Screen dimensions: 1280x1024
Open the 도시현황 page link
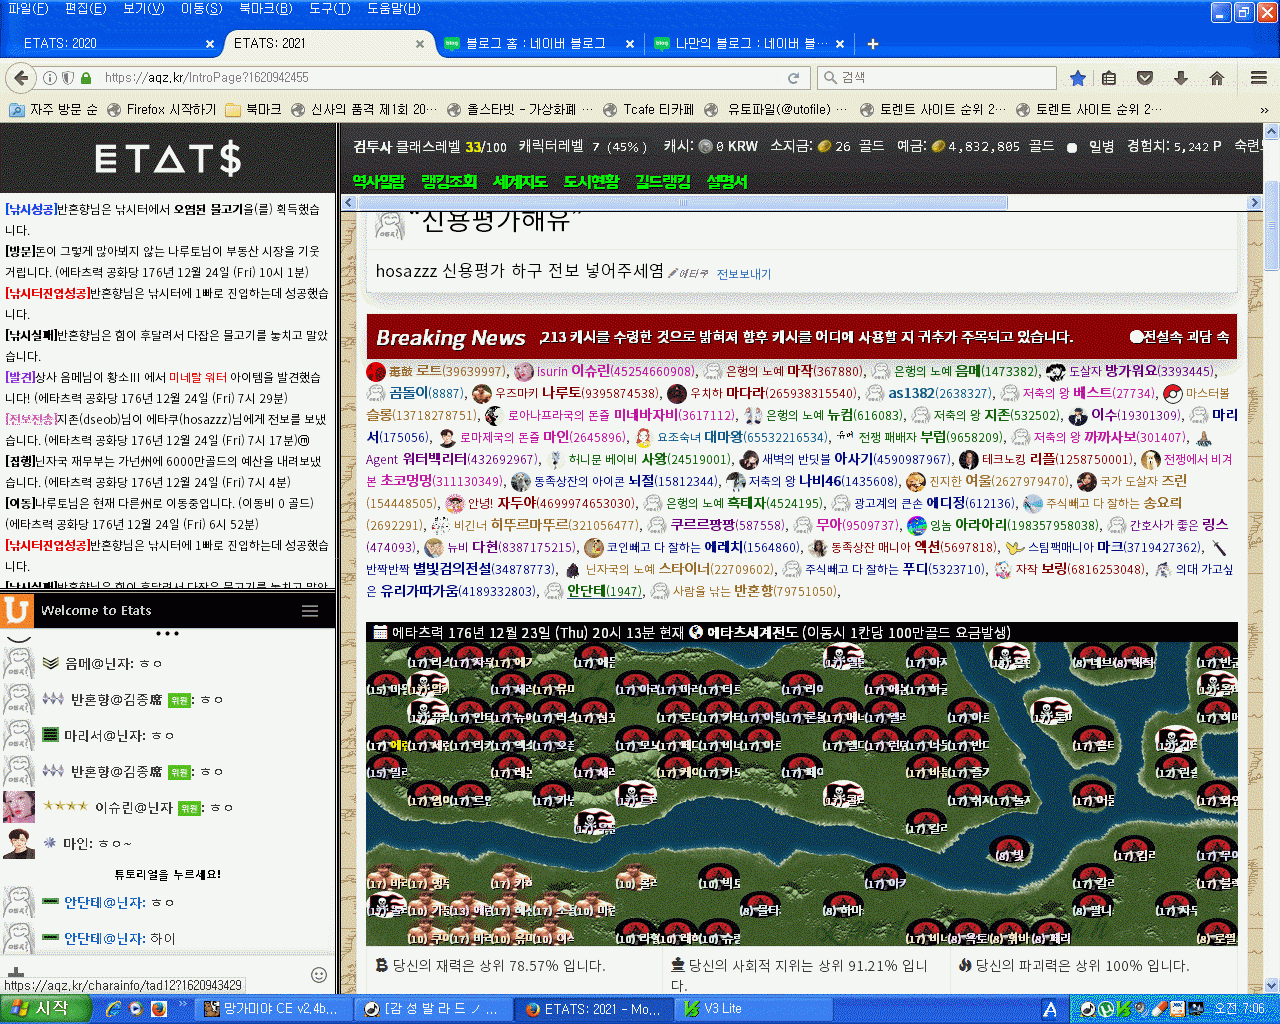click(591, 182)
